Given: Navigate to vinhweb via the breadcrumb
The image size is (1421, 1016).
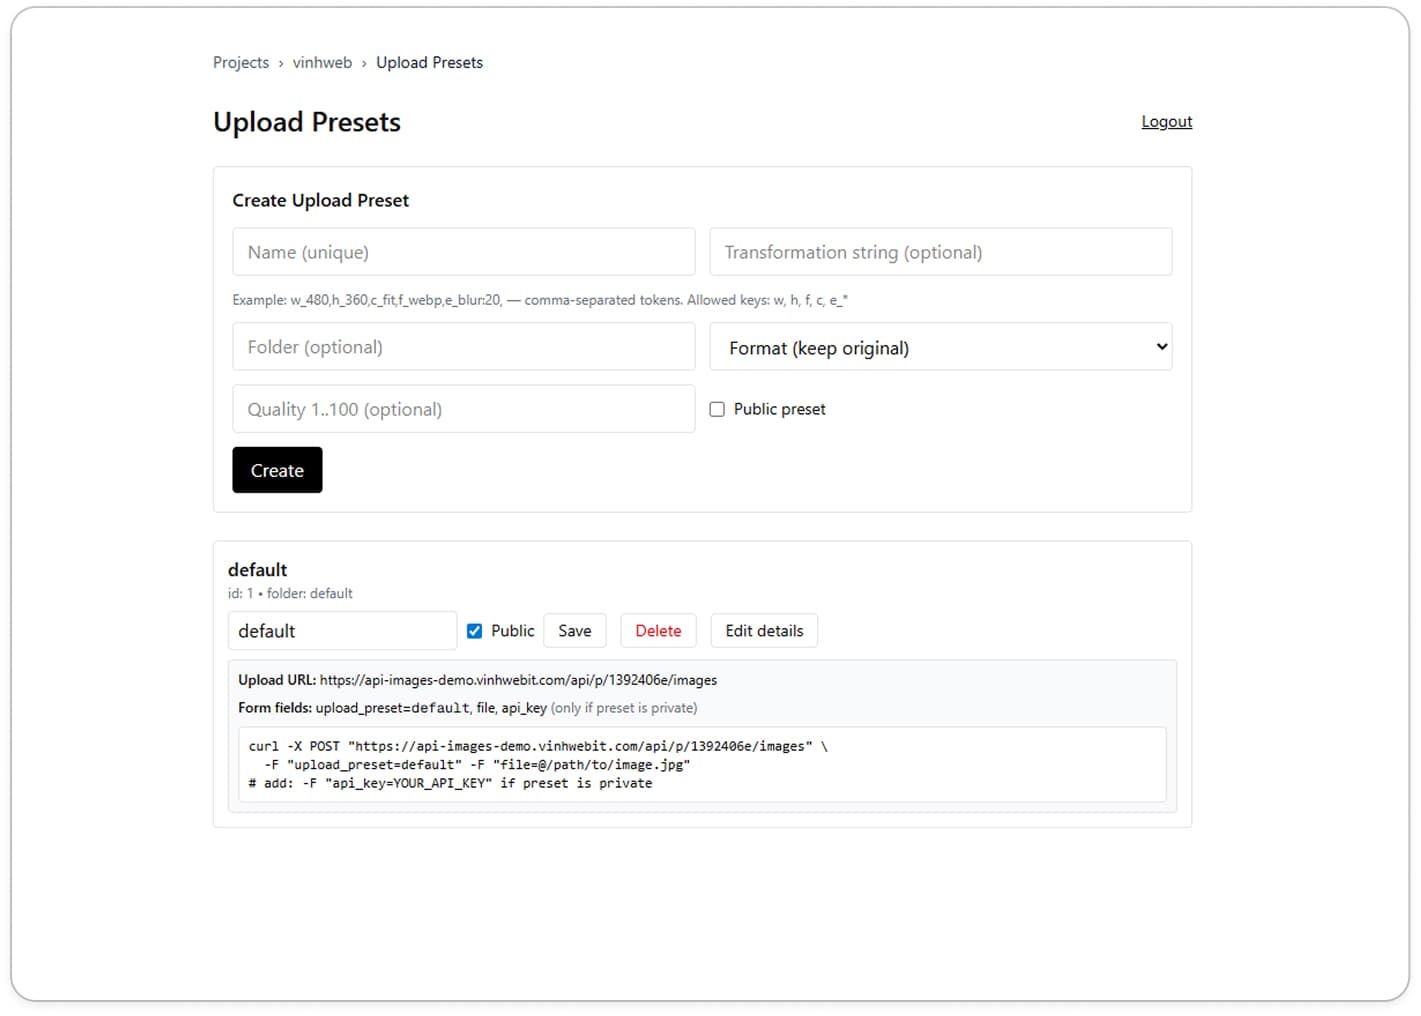Looking at the screenshot, I should 322,62.
